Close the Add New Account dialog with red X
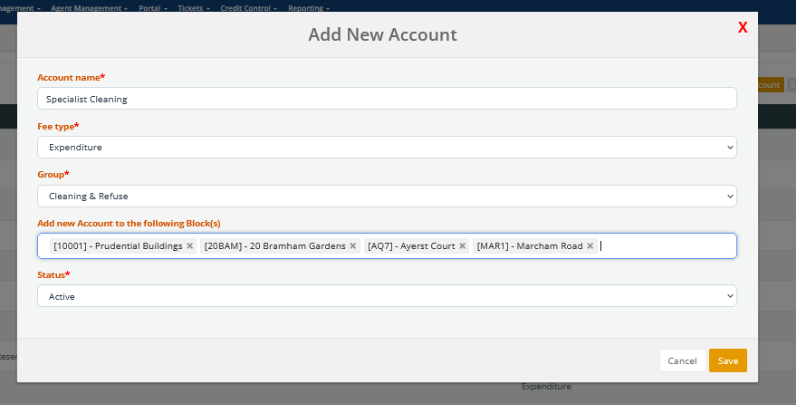Screen dimensions: 796x405 (742, 27)
